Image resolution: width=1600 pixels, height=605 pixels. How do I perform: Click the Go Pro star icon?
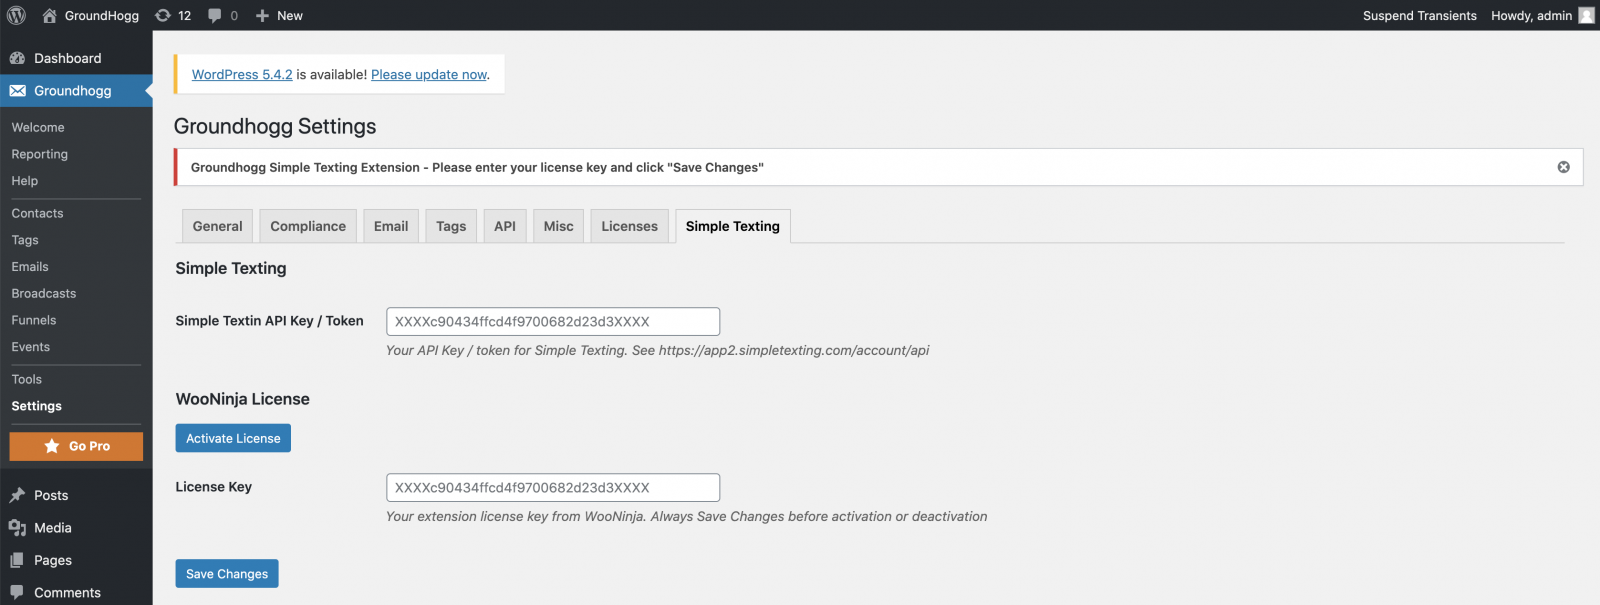(52, 446)
